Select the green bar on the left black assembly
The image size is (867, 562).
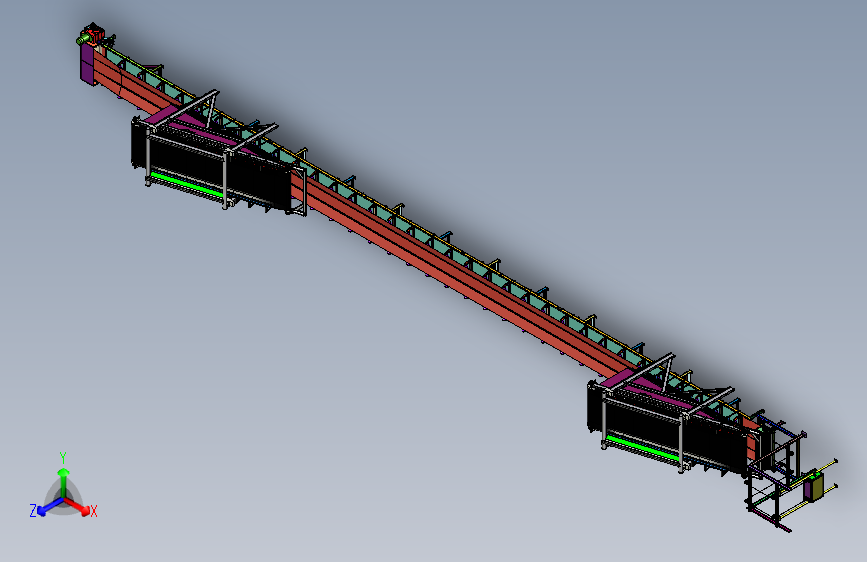click(186, 184)
